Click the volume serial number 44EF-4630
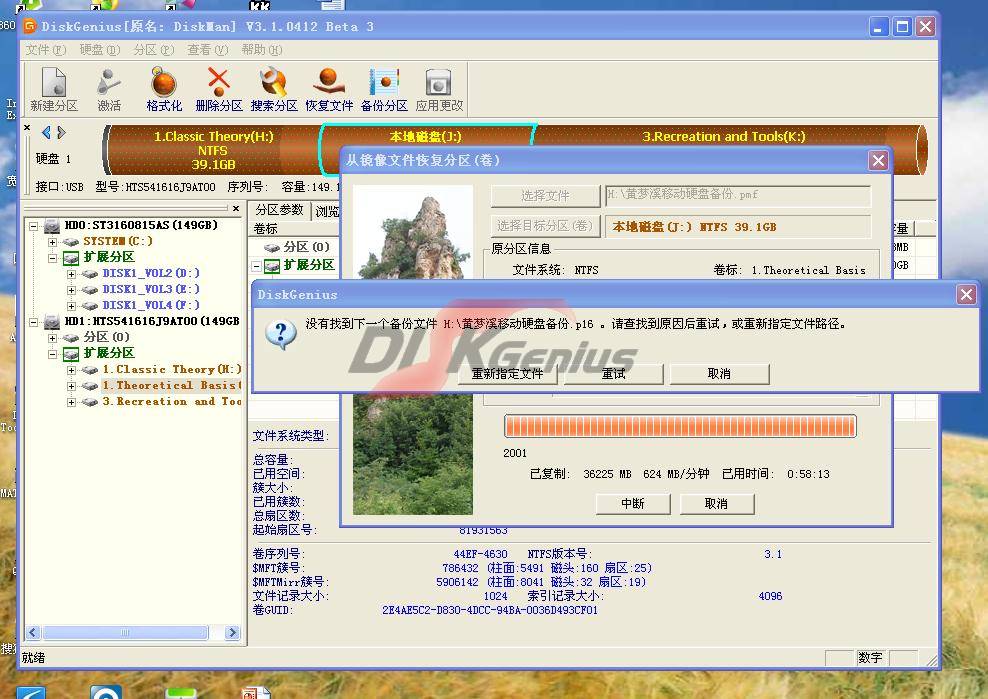Screen dimensions: 988x699 coord(480,554)
